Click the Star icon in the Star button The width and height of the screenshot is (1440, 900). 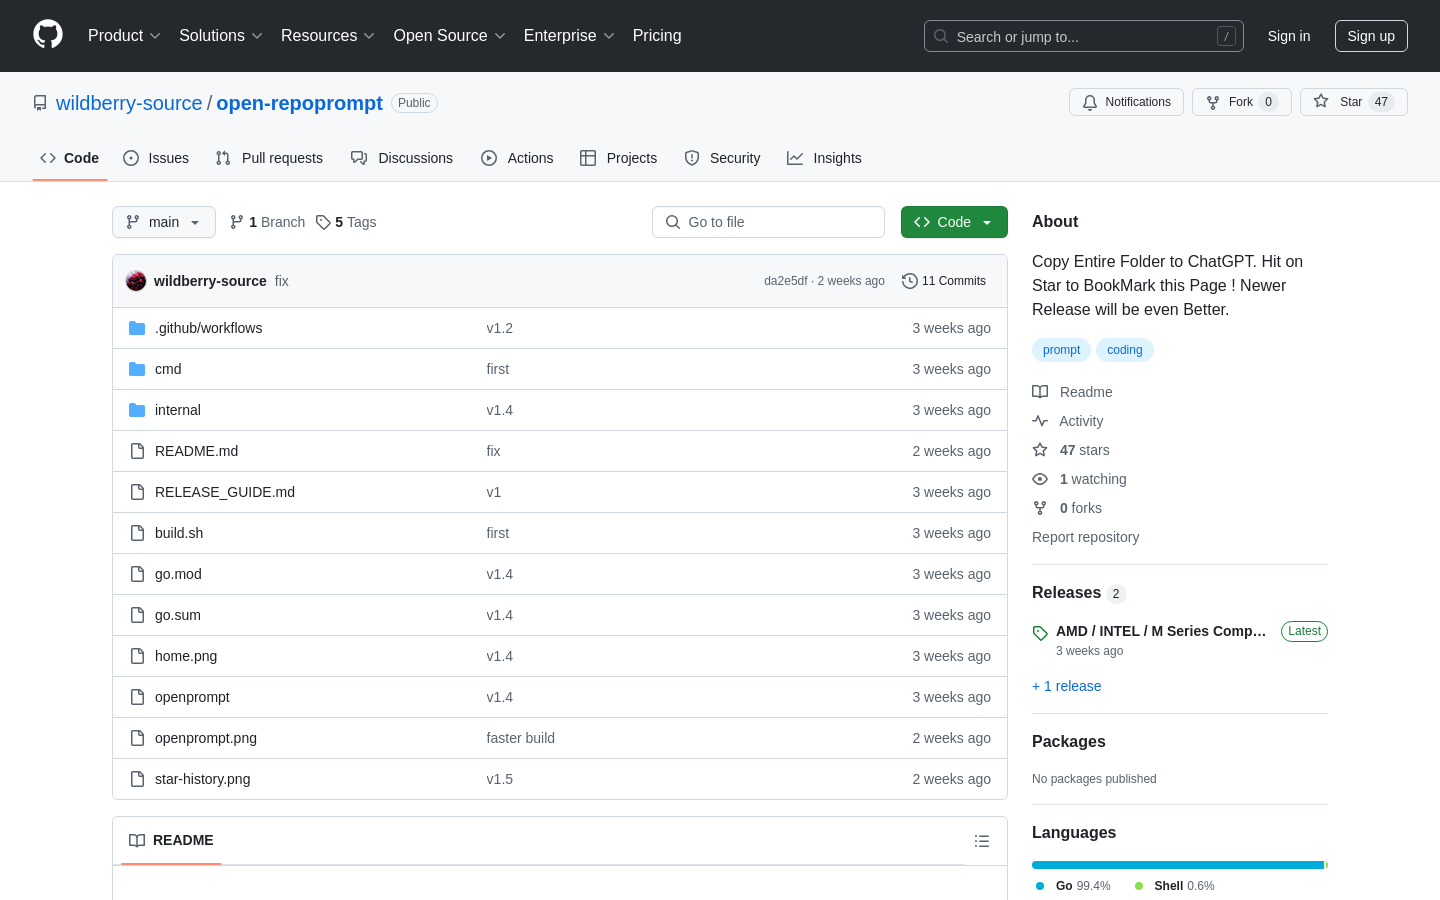(x=1321, y=102)
